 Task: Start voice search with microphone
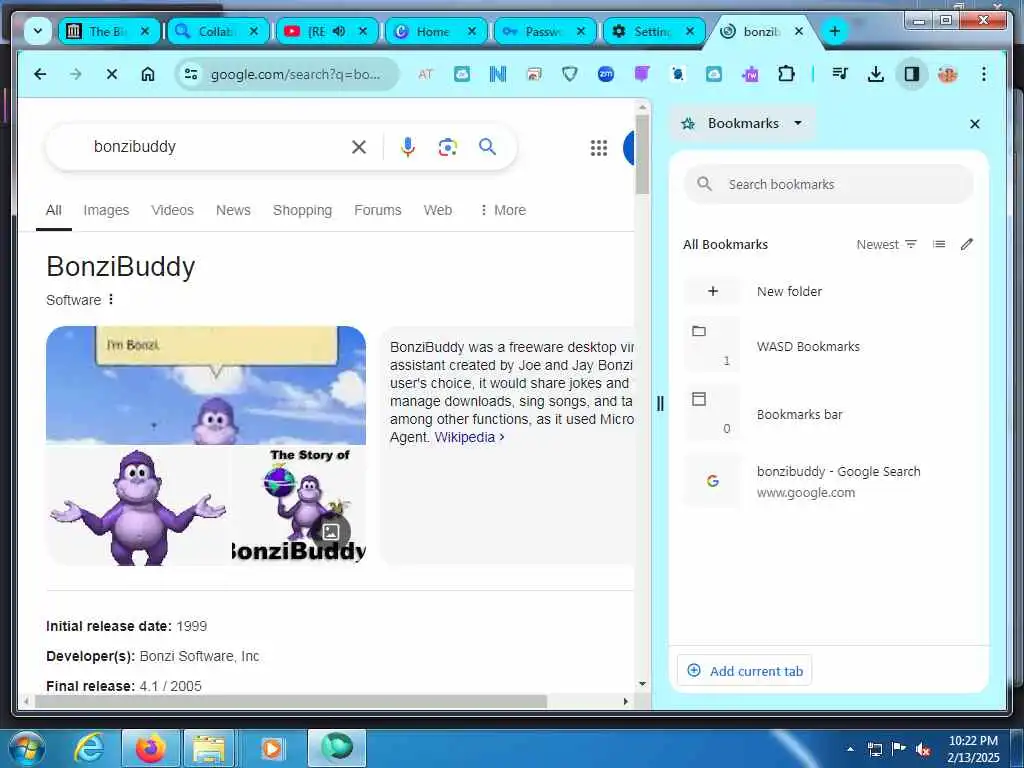pyautogui.click(x=408, y=148)
